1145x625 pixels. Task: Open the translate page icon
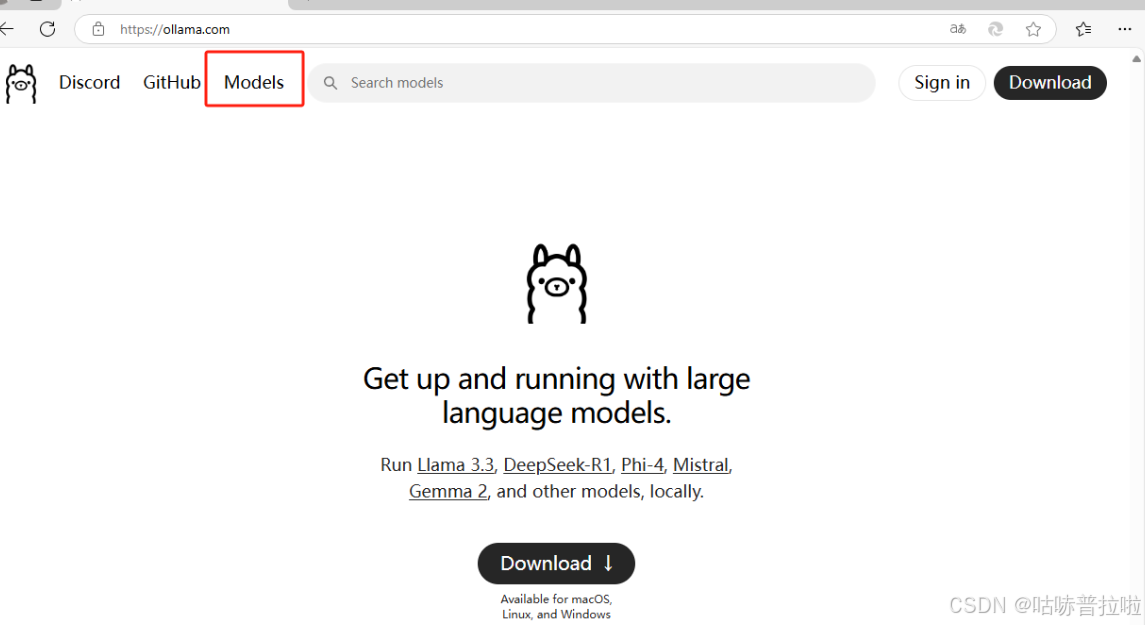tap(957, 29)
